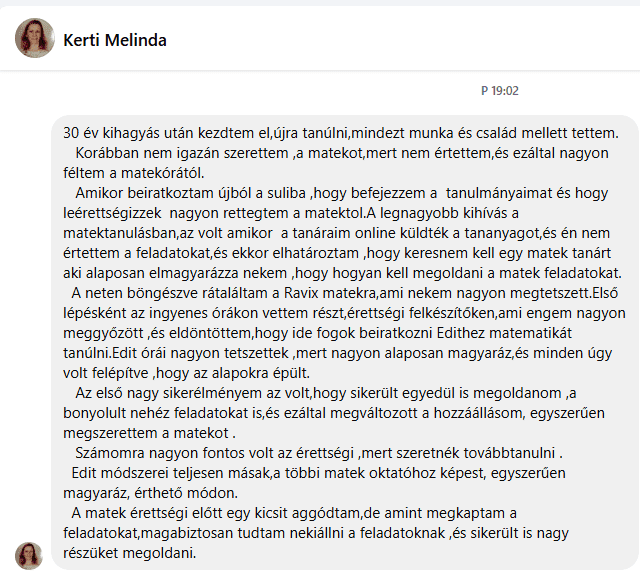Click the line starting 'A matek érettségi előtt'
The height and width of the screenshot is (574, 640).
click(x=294, y=513)
